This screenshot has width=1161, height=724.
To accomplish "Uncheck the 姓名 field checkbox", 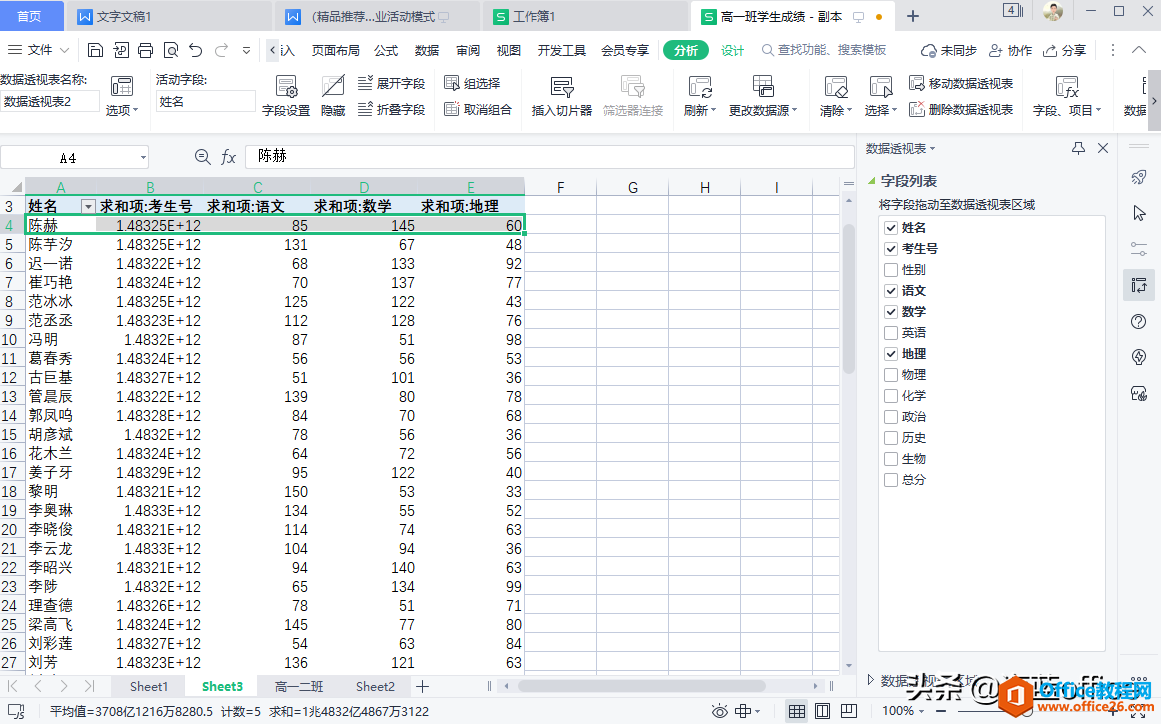I will pyautogui.click(x=891, y=228).
